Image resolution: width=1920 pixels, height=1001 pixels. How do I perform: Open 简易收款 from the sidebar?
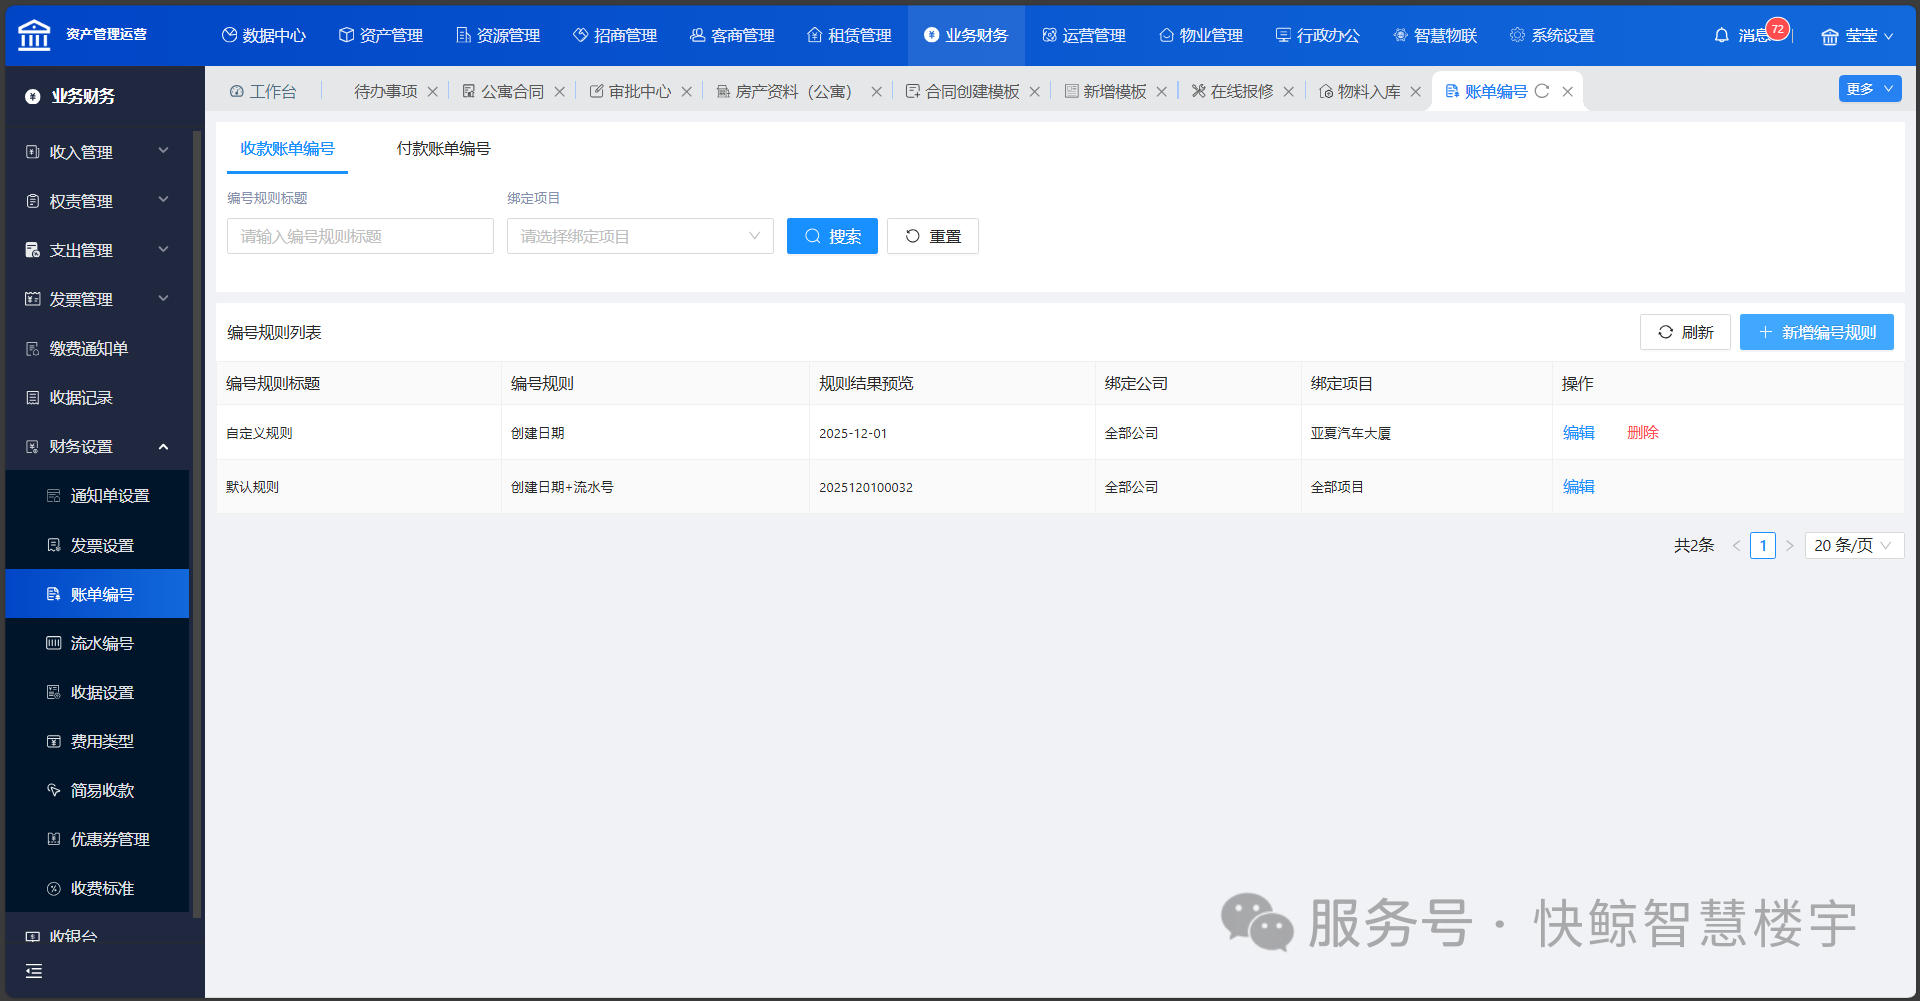[101, 790]
